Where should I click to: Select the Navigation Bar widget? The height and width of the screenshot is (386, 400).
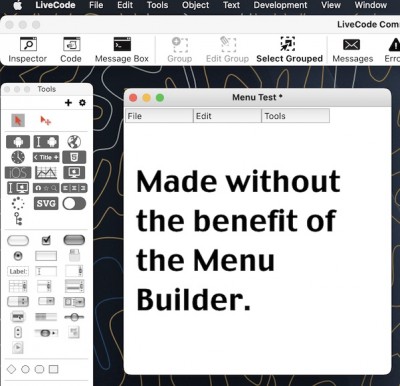point(46,188)
